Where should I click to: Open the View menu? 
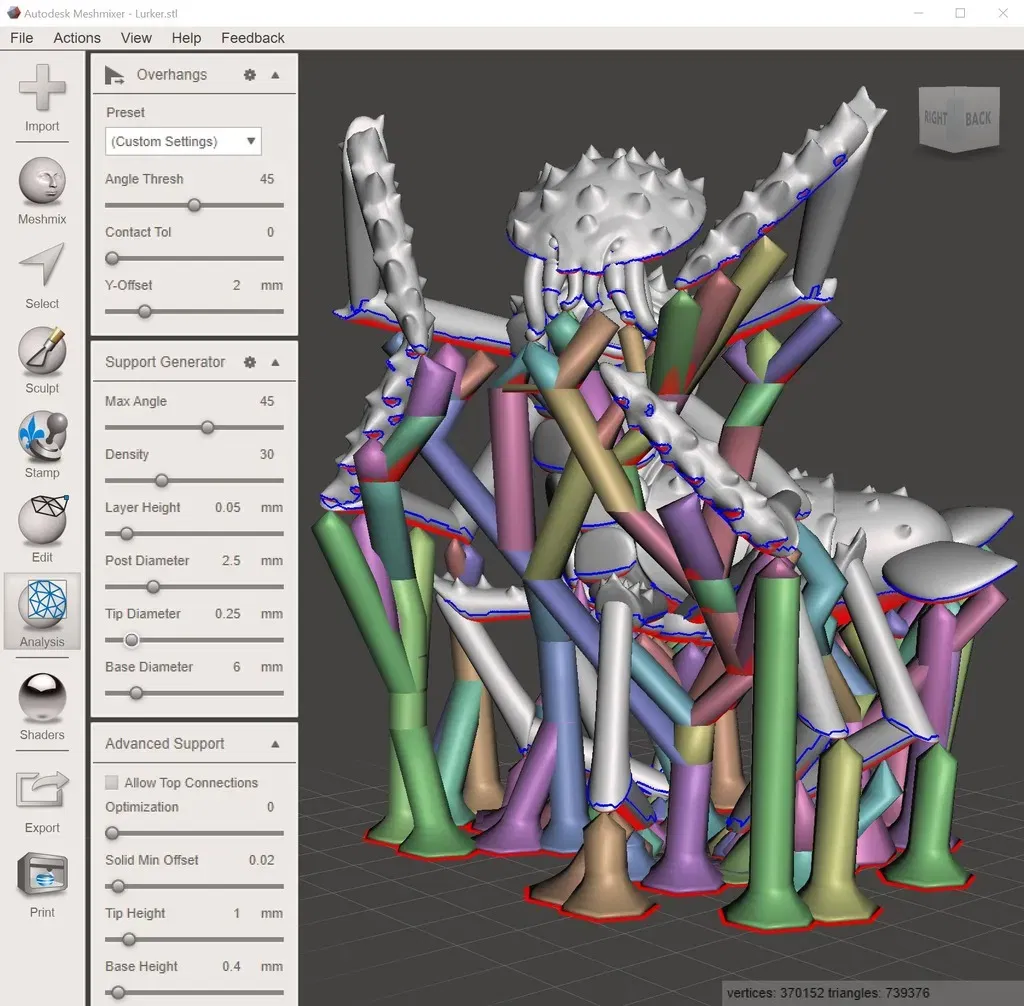click(136, 38)
